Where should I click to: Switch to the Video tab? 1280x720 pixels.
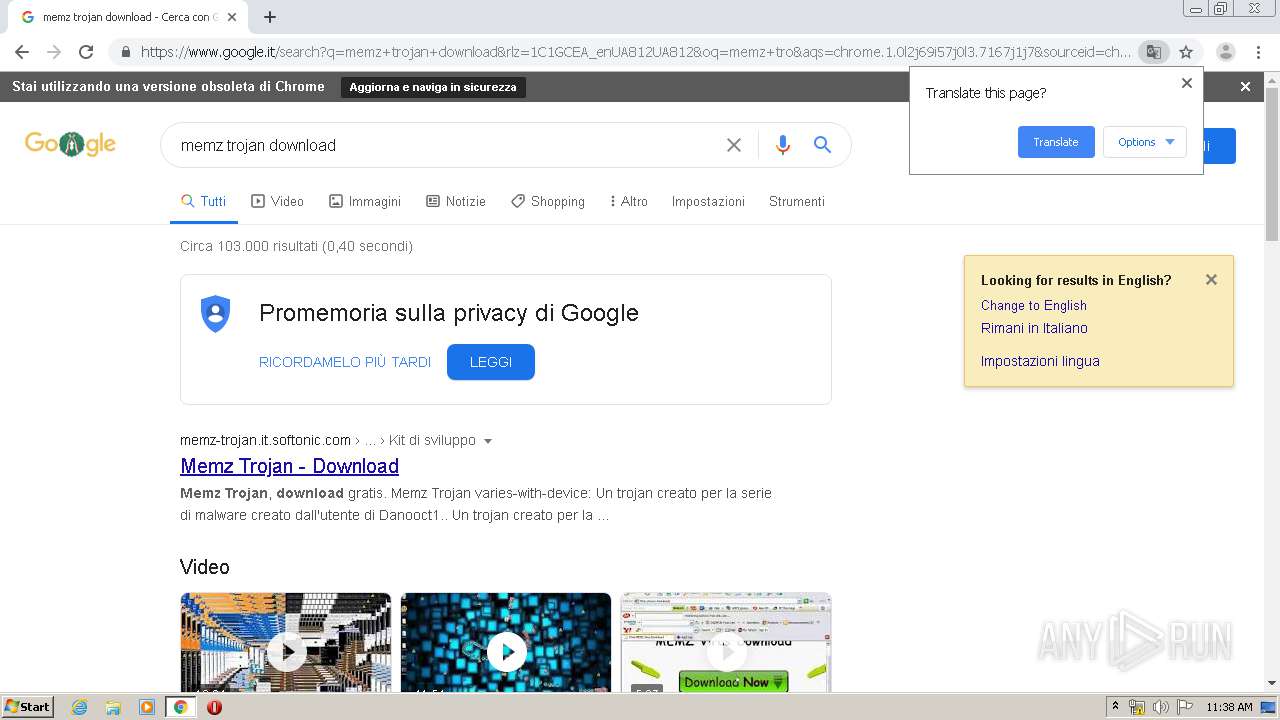click(x=277, y=201)
